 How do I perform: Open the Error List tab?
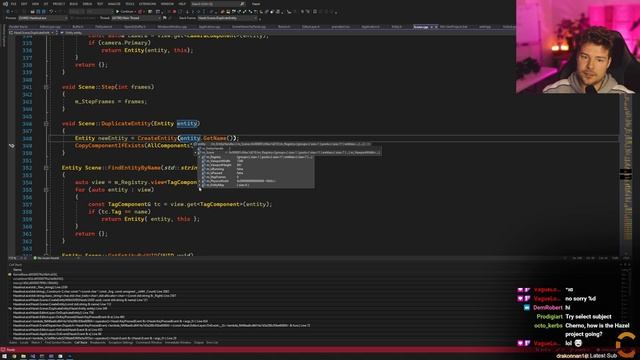pyautogui.click(x=212, y=342)
